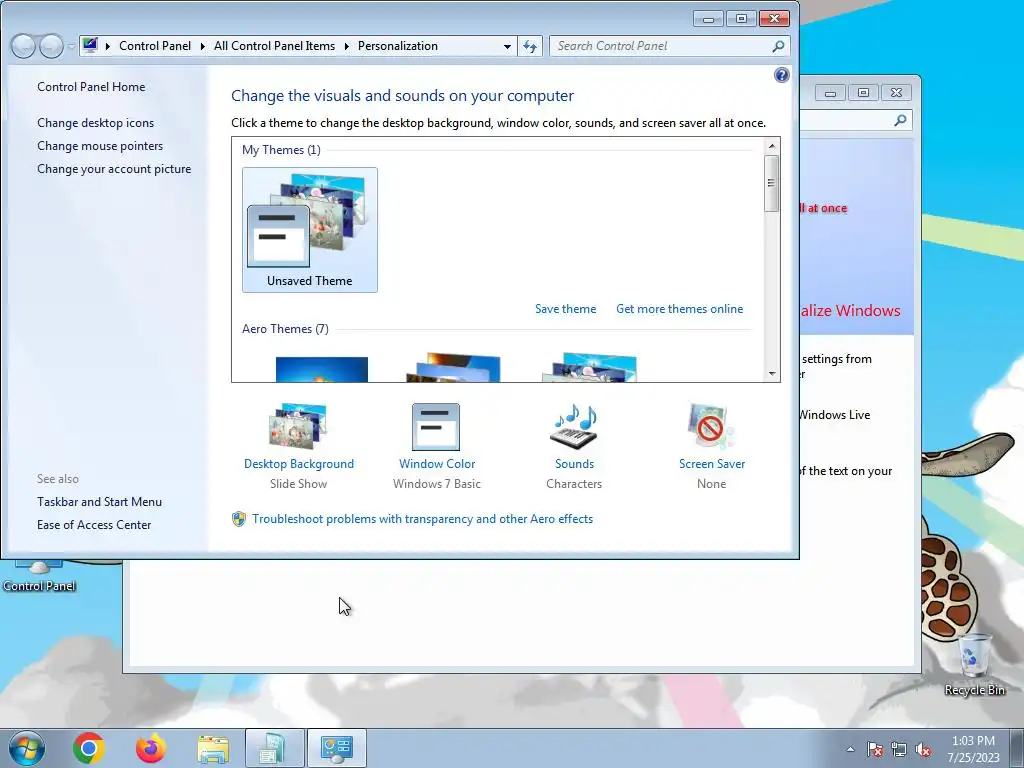Open the Recycle Bin desktop icon
Image resolution: width=1024 pixels, height=768 pixels.
pyautogui.click(x=974, y=664)
